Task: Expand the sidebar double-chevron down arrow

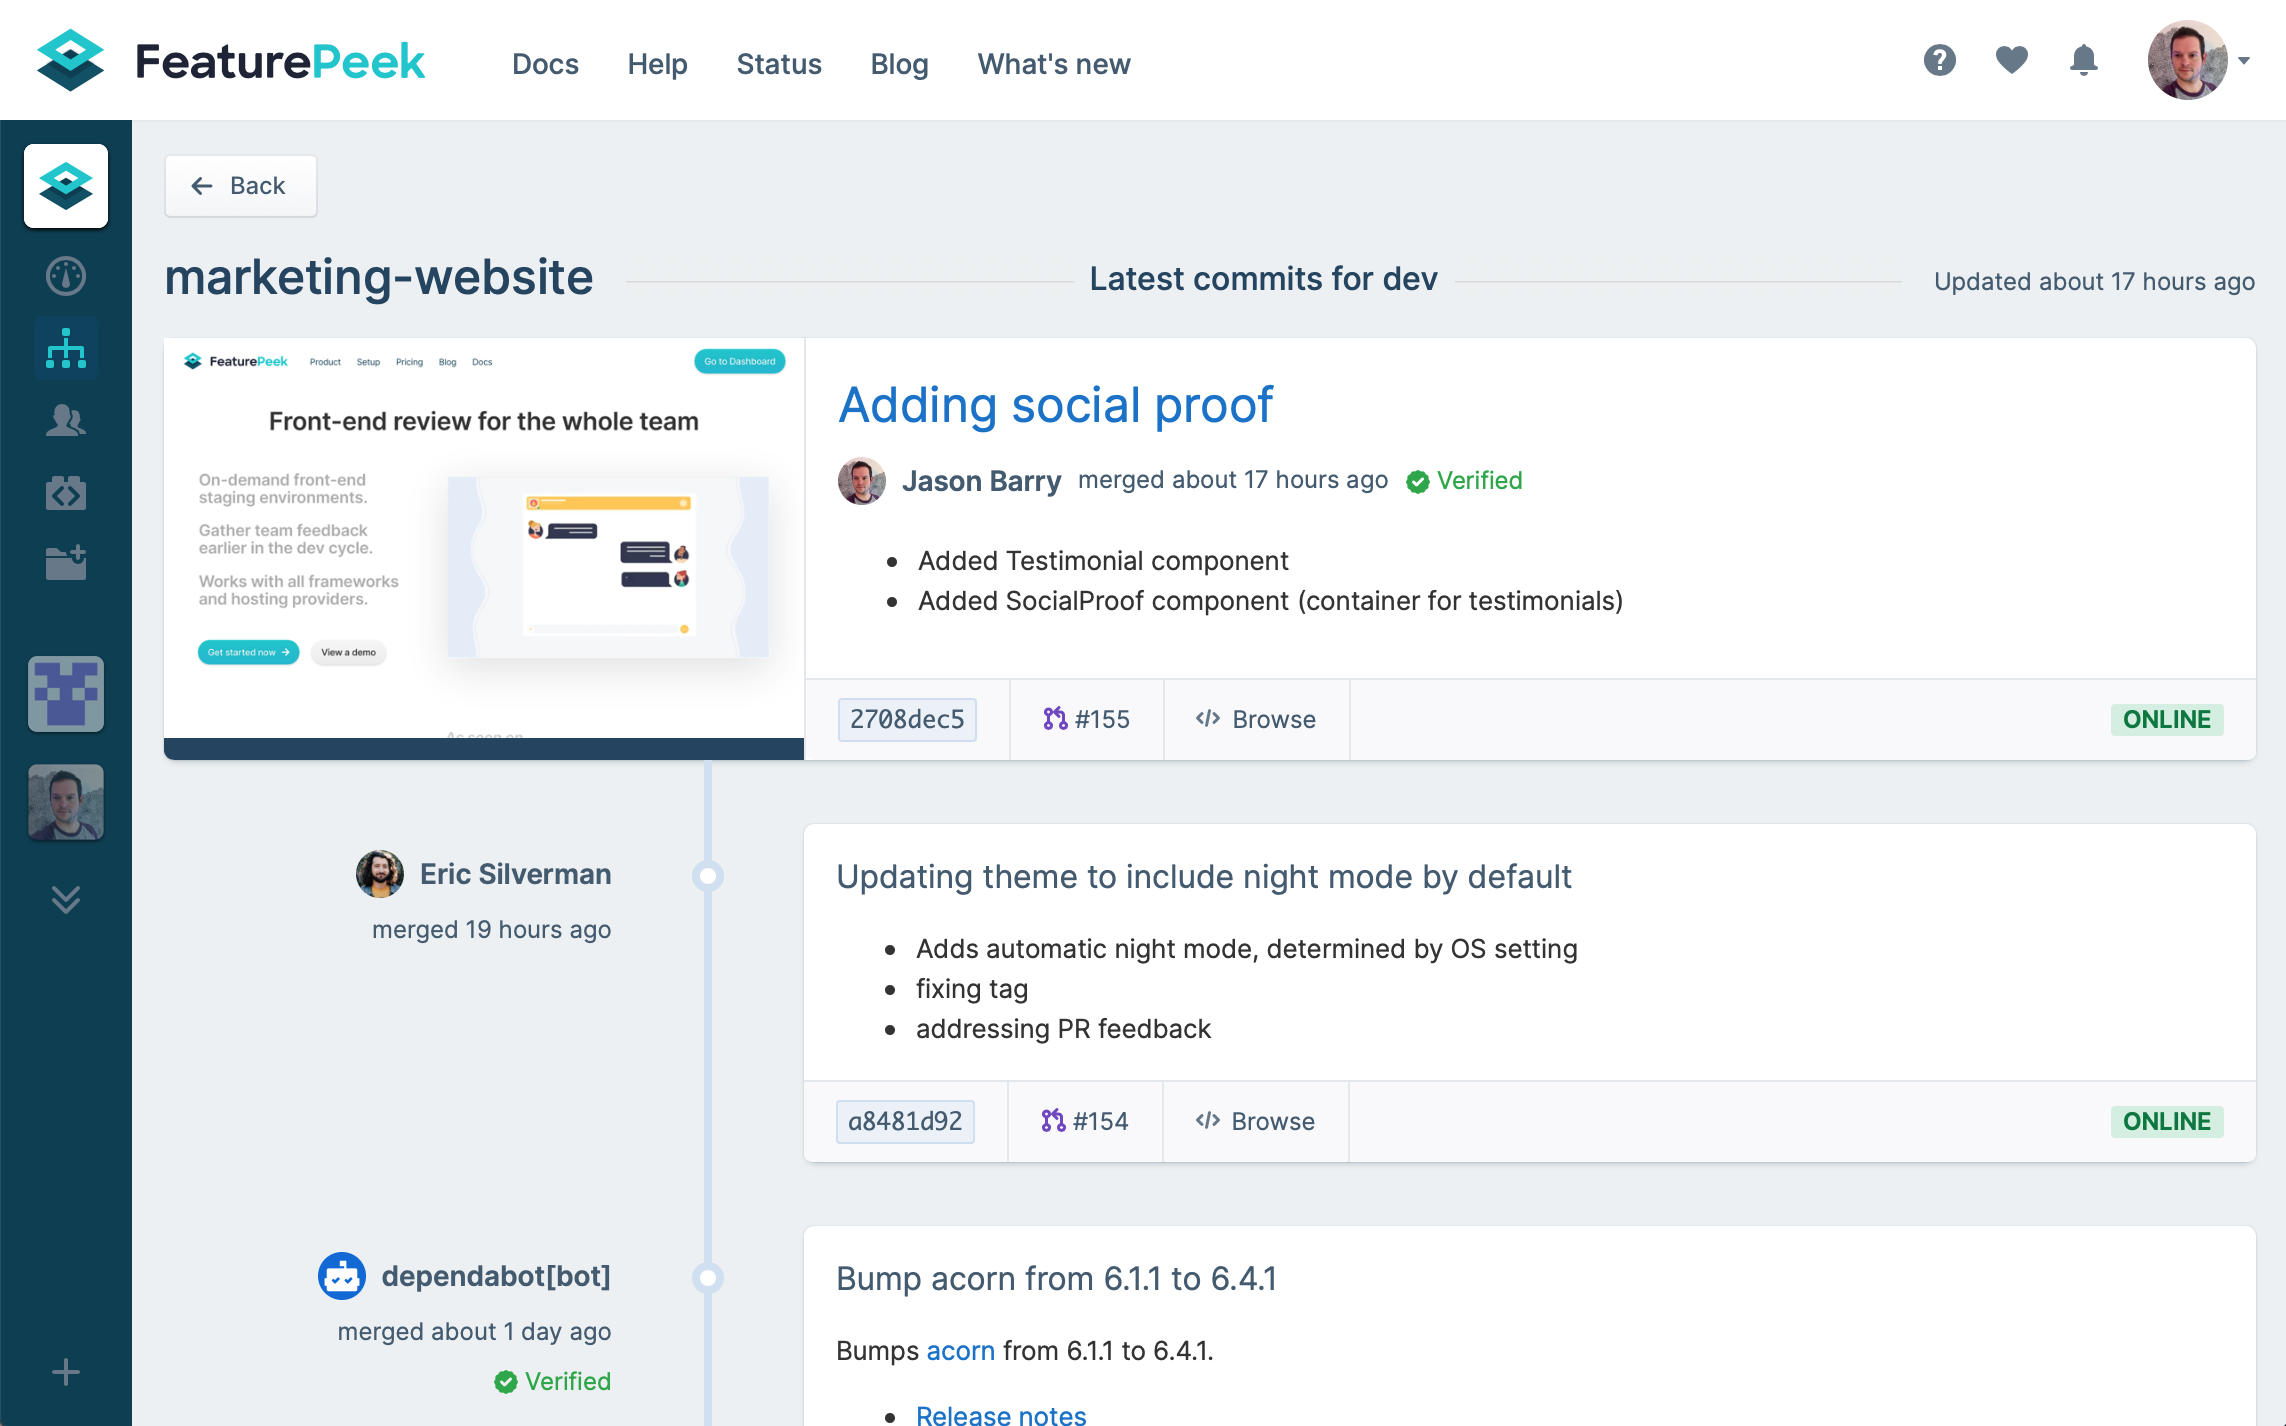Action: (x=66, y=900)
